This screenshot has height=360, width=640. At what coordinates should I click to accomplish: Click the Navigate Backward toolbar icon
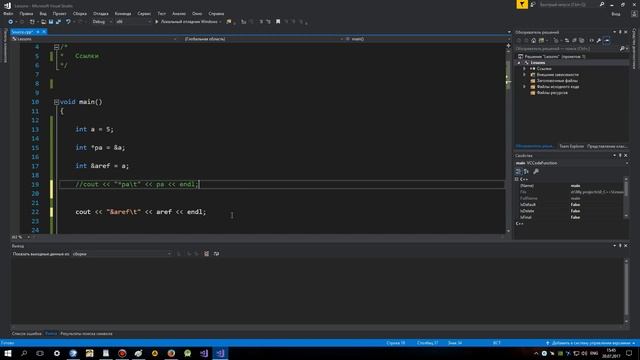coord(11,22)
